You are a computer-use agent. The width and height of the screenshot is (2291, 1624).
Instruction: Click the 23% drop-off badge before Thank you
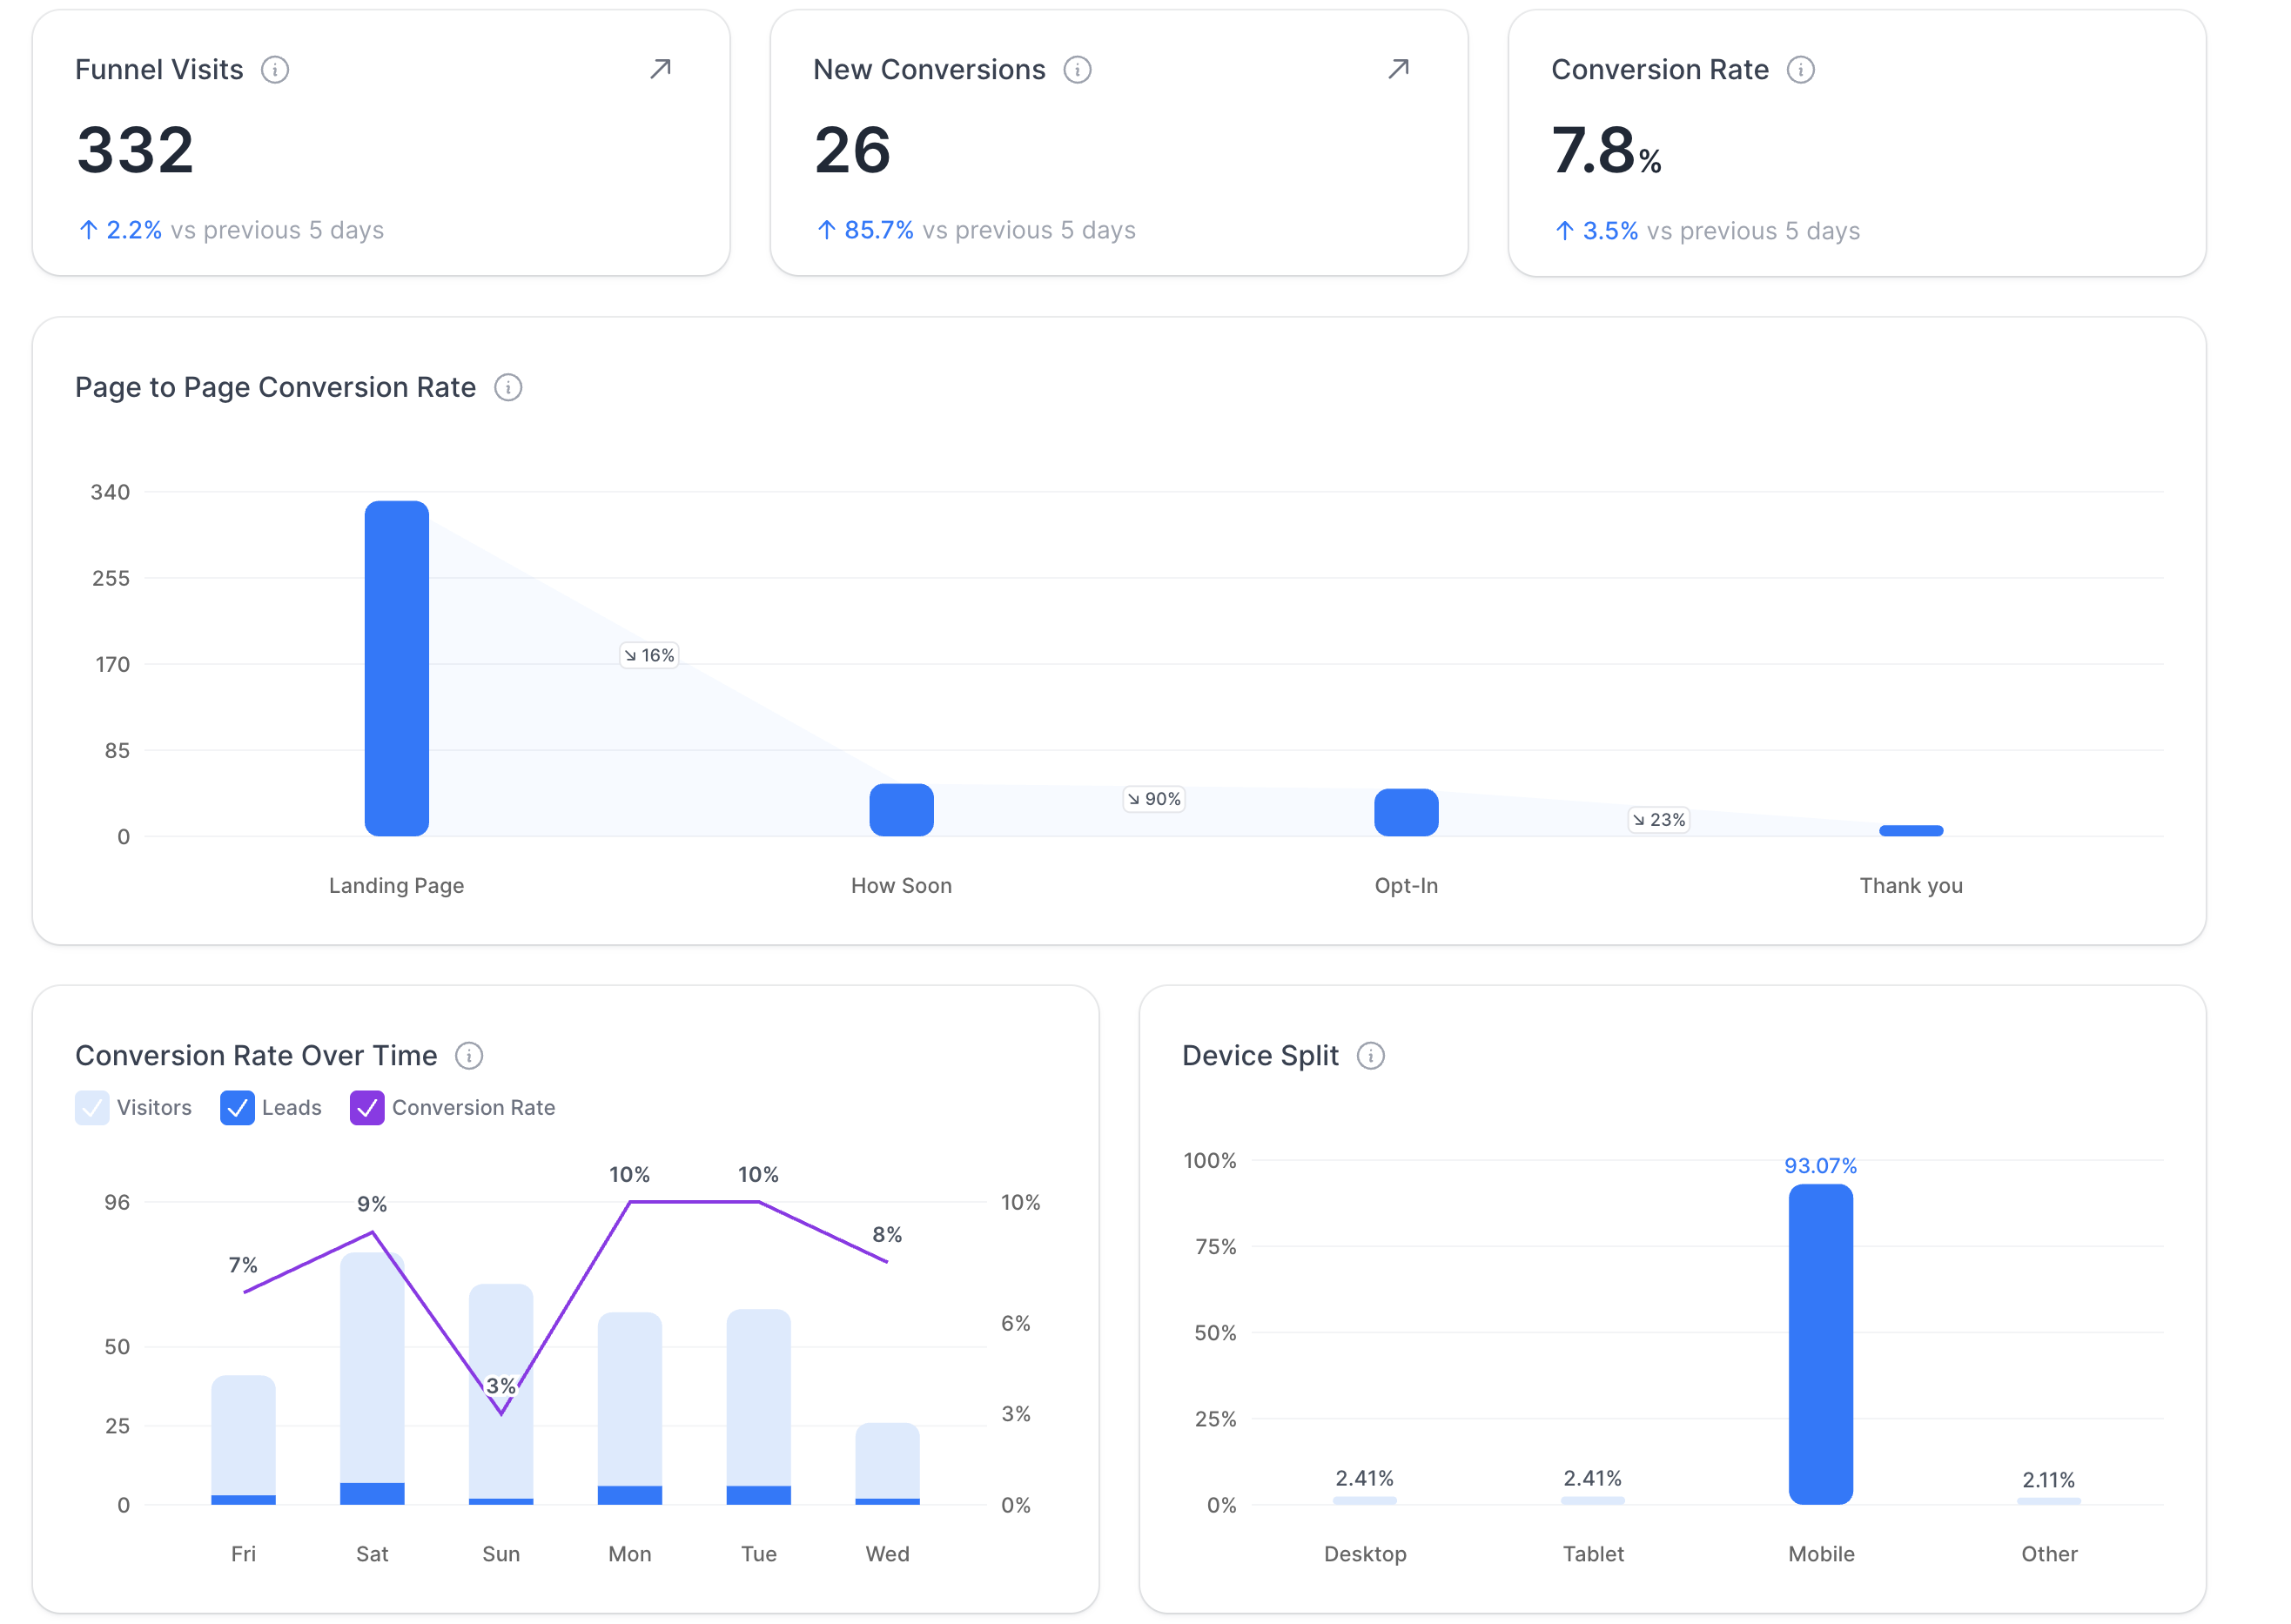click(x=1658, y=820)
